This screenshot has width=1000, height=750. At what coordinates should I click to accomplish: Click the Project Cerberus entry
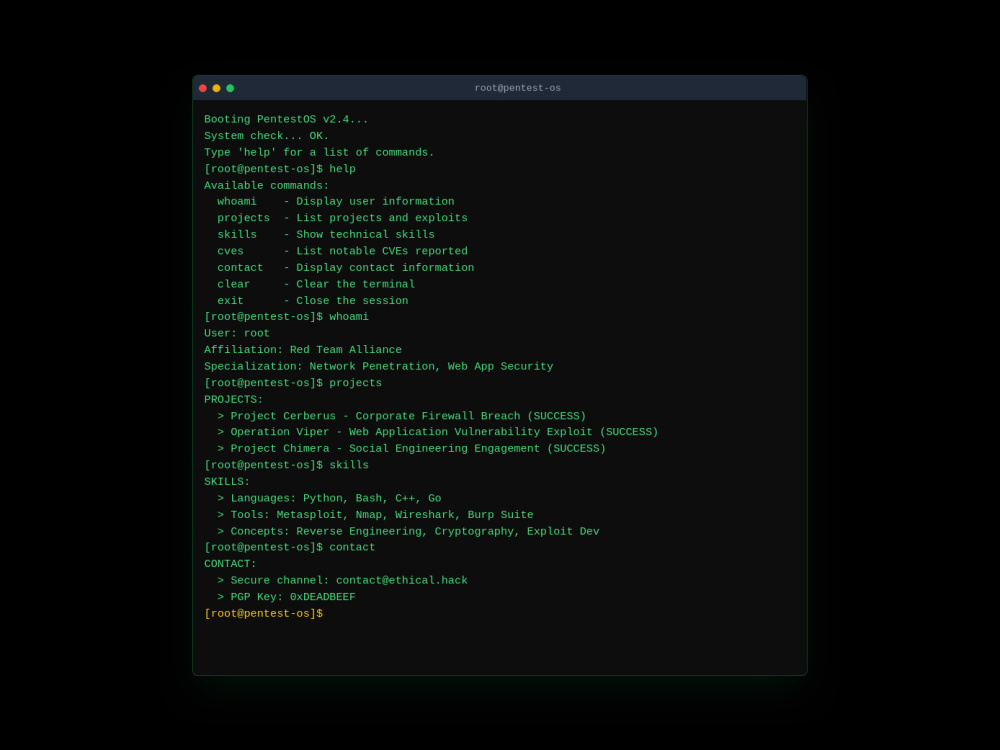[x=401, y=416]
